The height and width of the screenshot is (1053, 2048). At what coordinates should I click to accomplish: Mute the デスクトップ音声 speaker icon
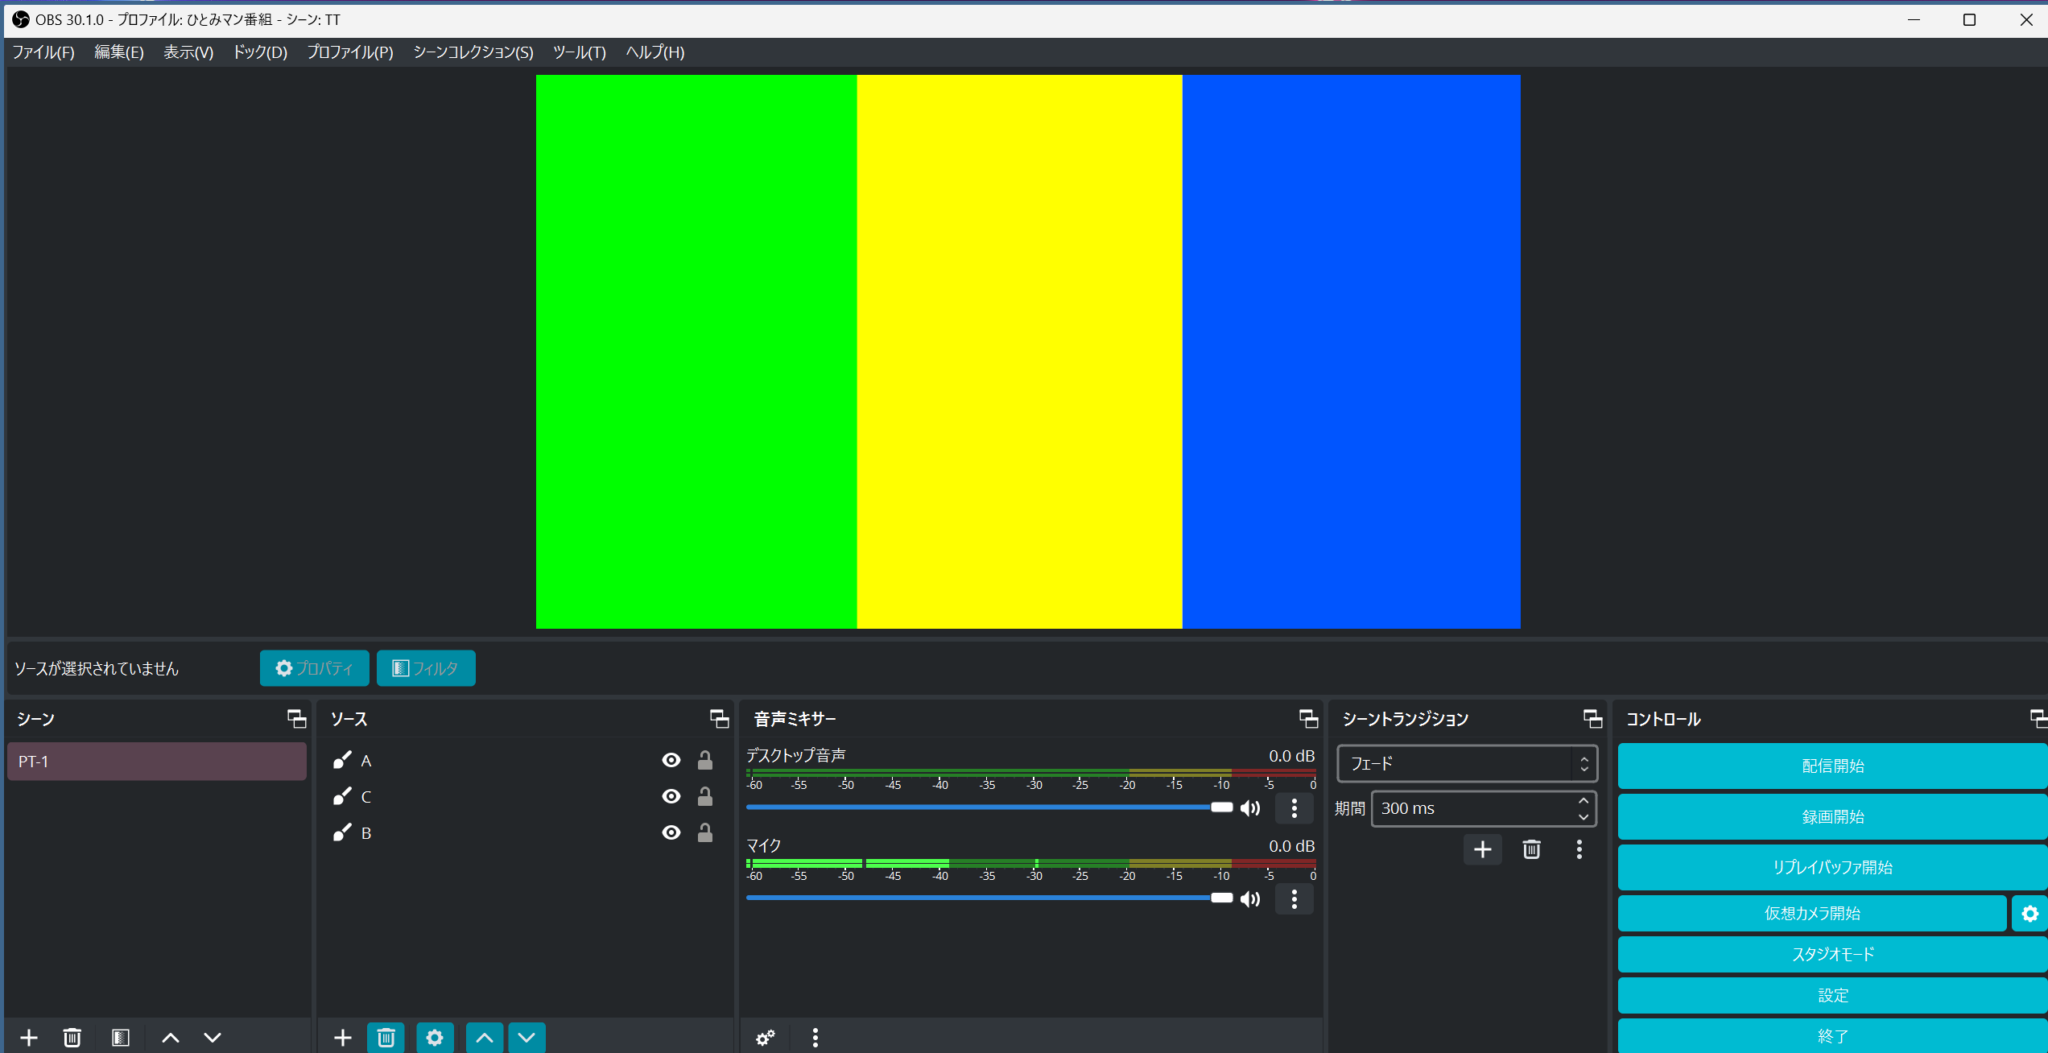click(x=1250, y=808)
